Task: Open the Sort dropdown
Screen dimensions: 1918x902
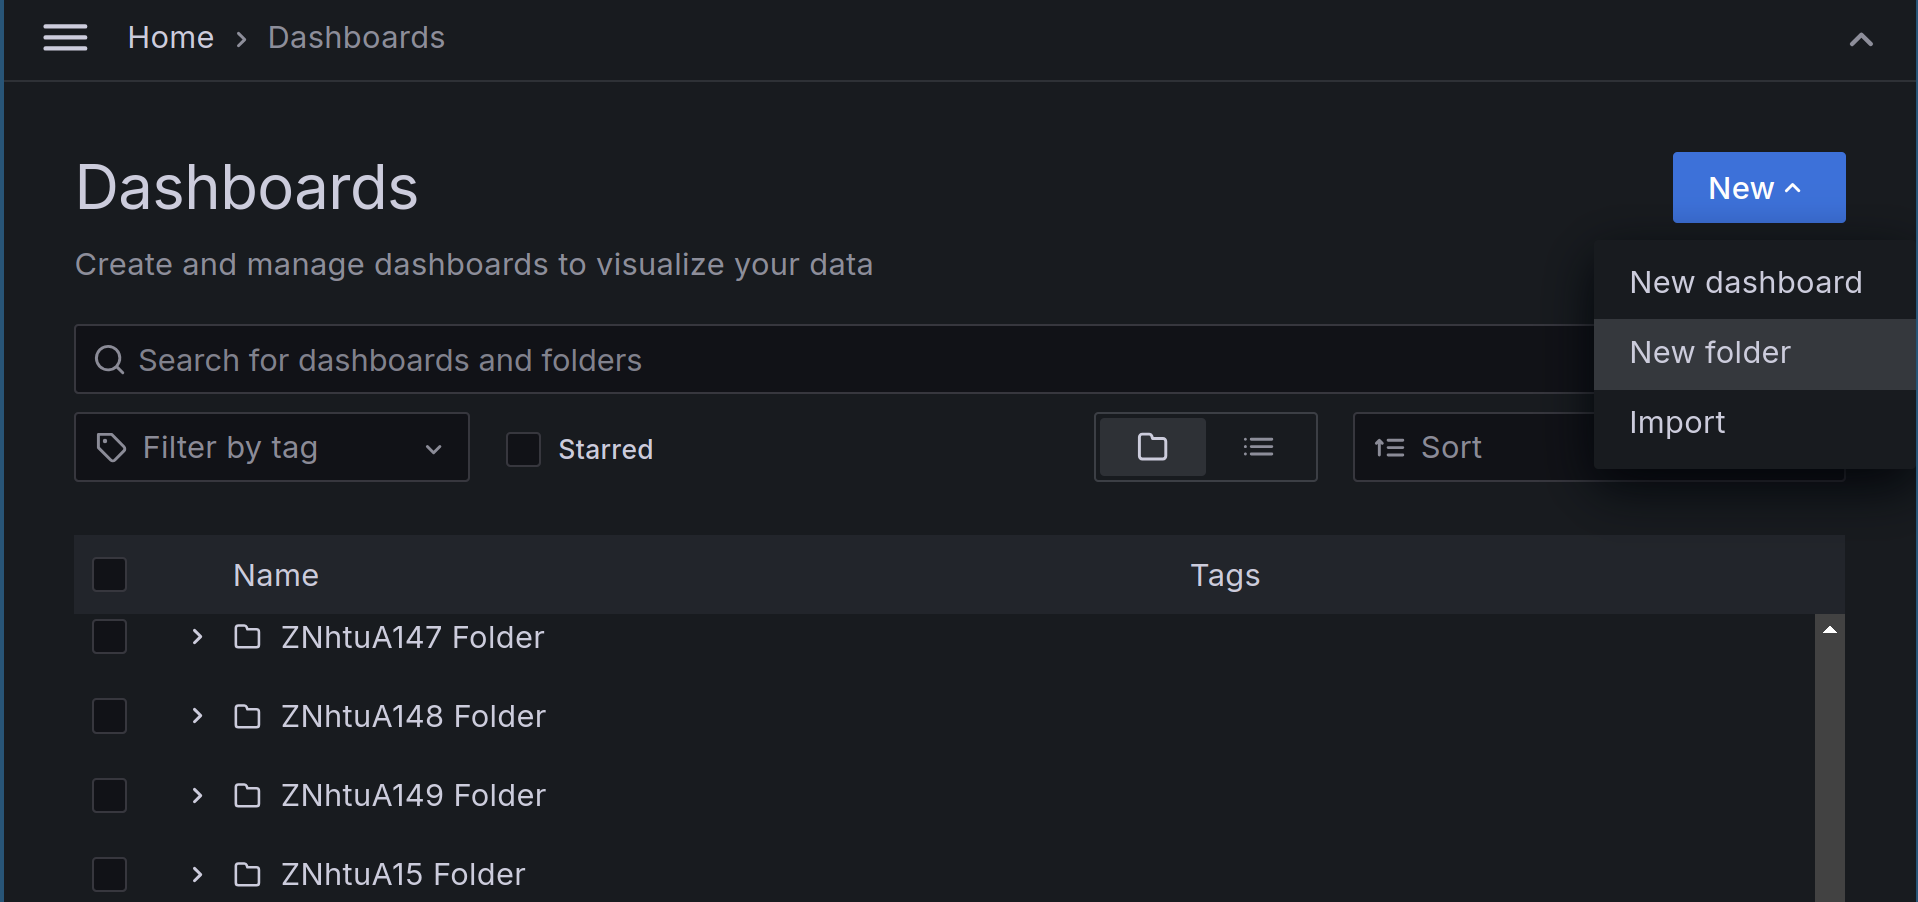Action: (1453, 447)
